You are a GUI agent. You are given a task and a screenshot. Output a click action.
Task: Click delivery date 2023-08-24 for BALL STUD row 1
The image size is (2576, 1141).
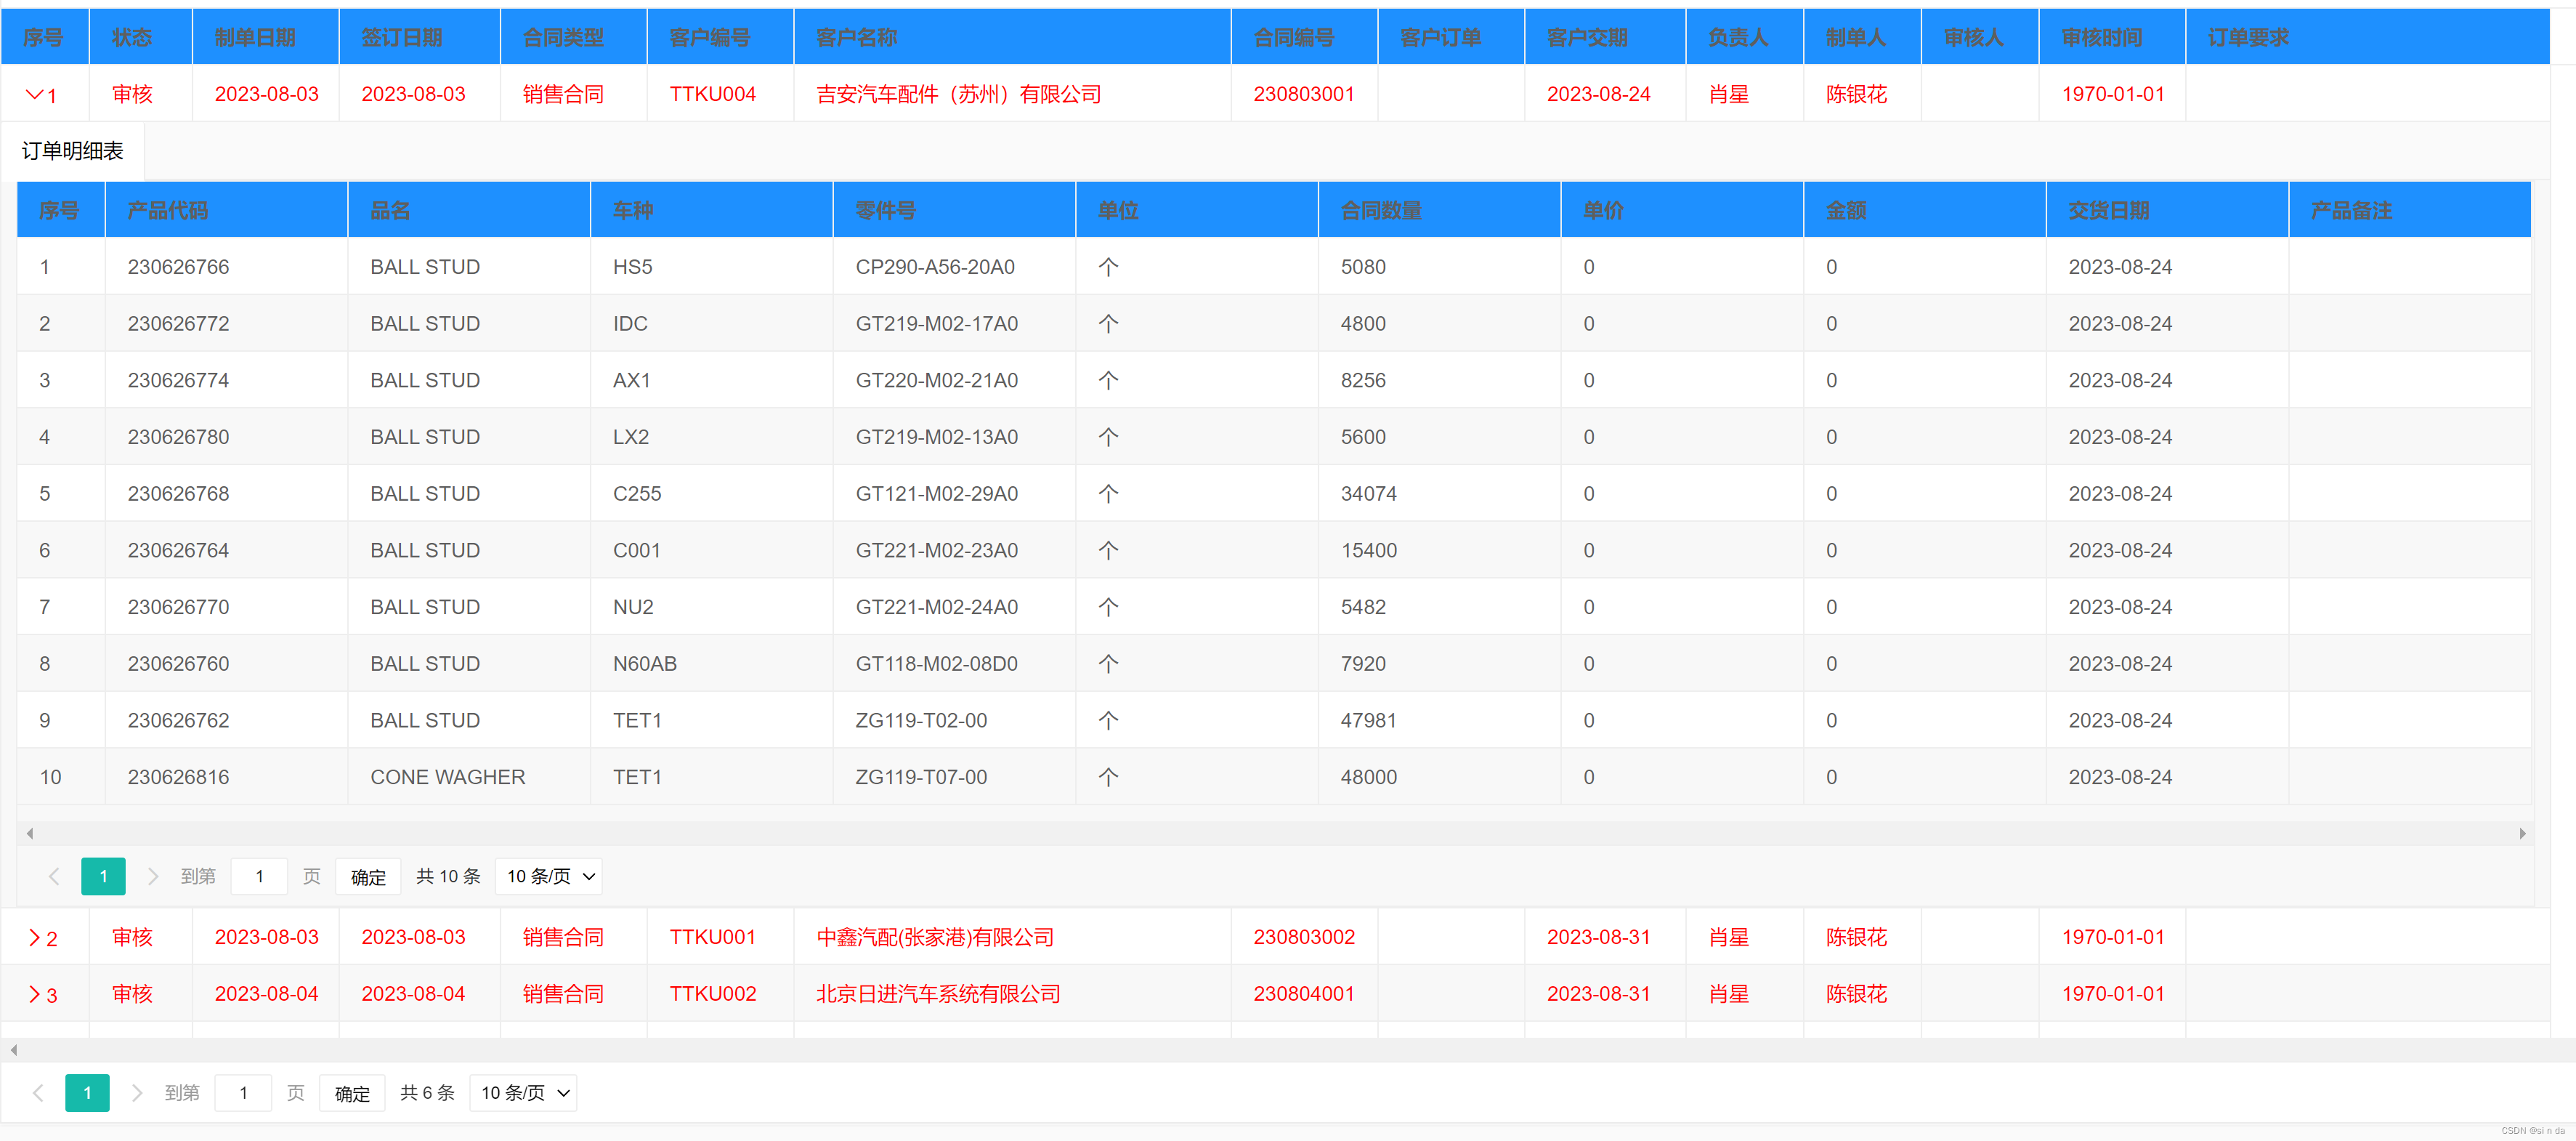[2120, 267]
